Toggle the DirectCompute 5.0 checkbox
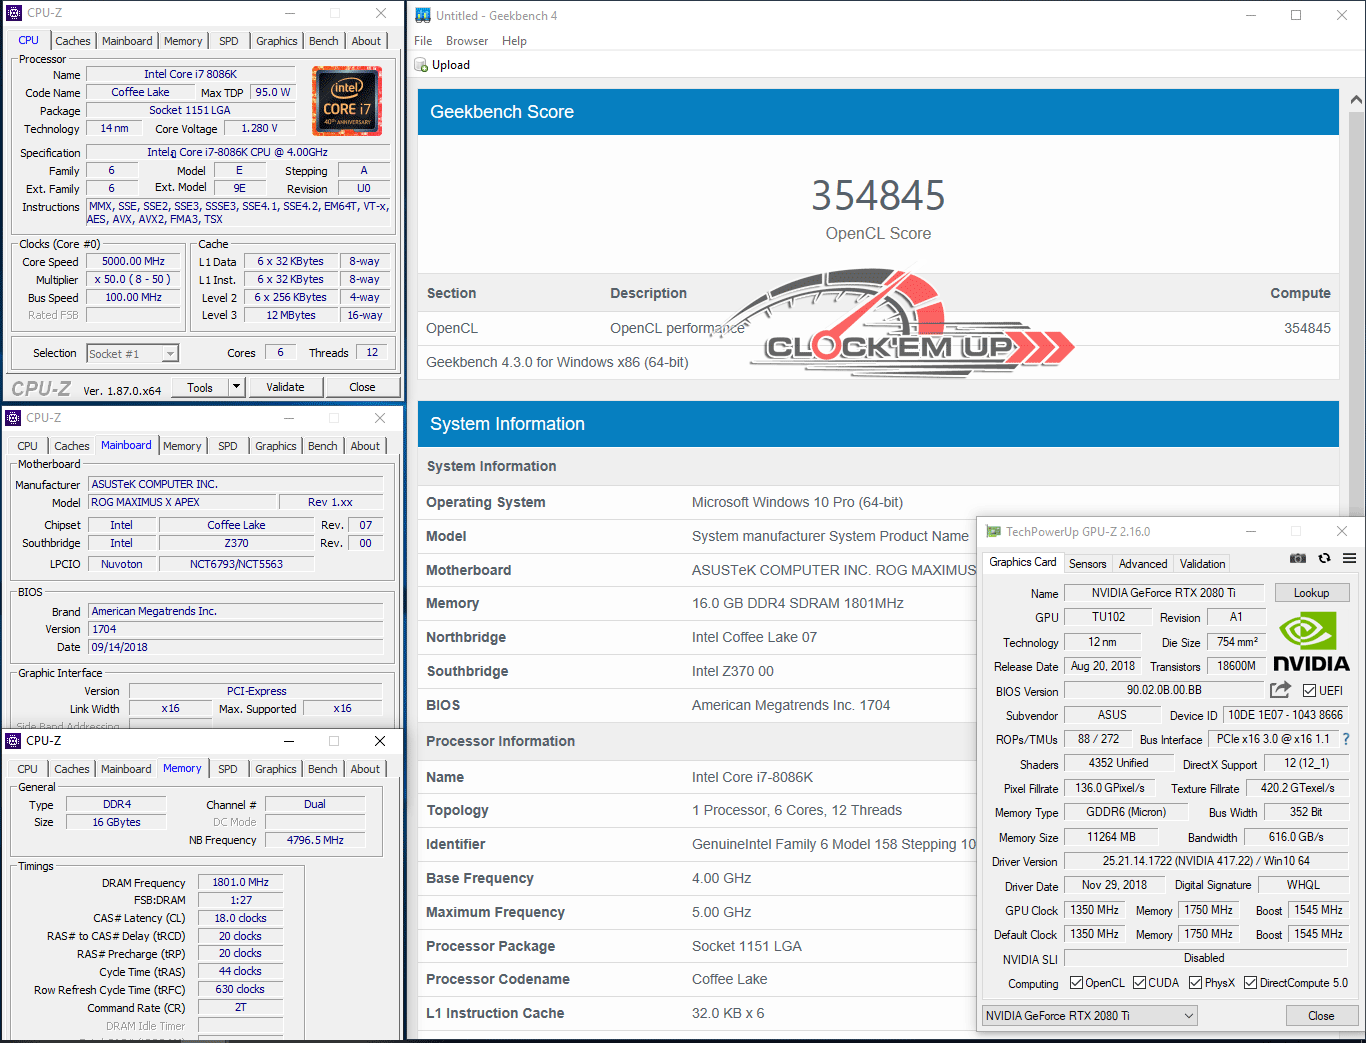Viewport: 1366px width, 1043px height. coord(1250,983)
